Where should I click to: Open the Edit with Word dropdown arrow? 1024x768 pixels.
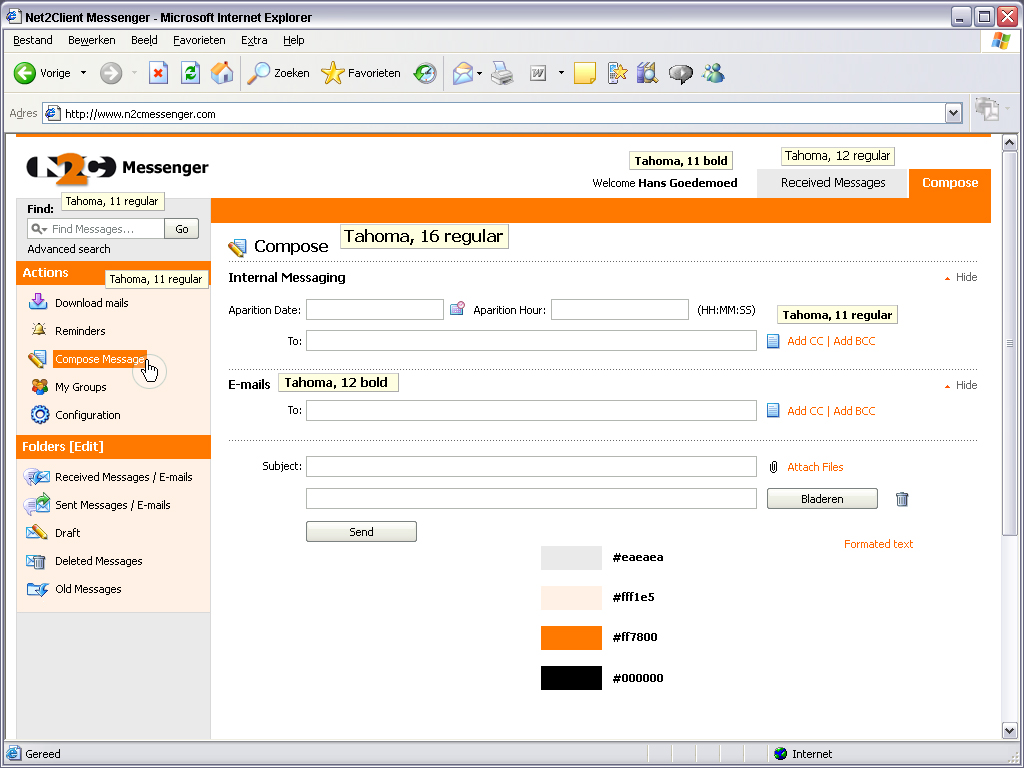tap(561, 73)
